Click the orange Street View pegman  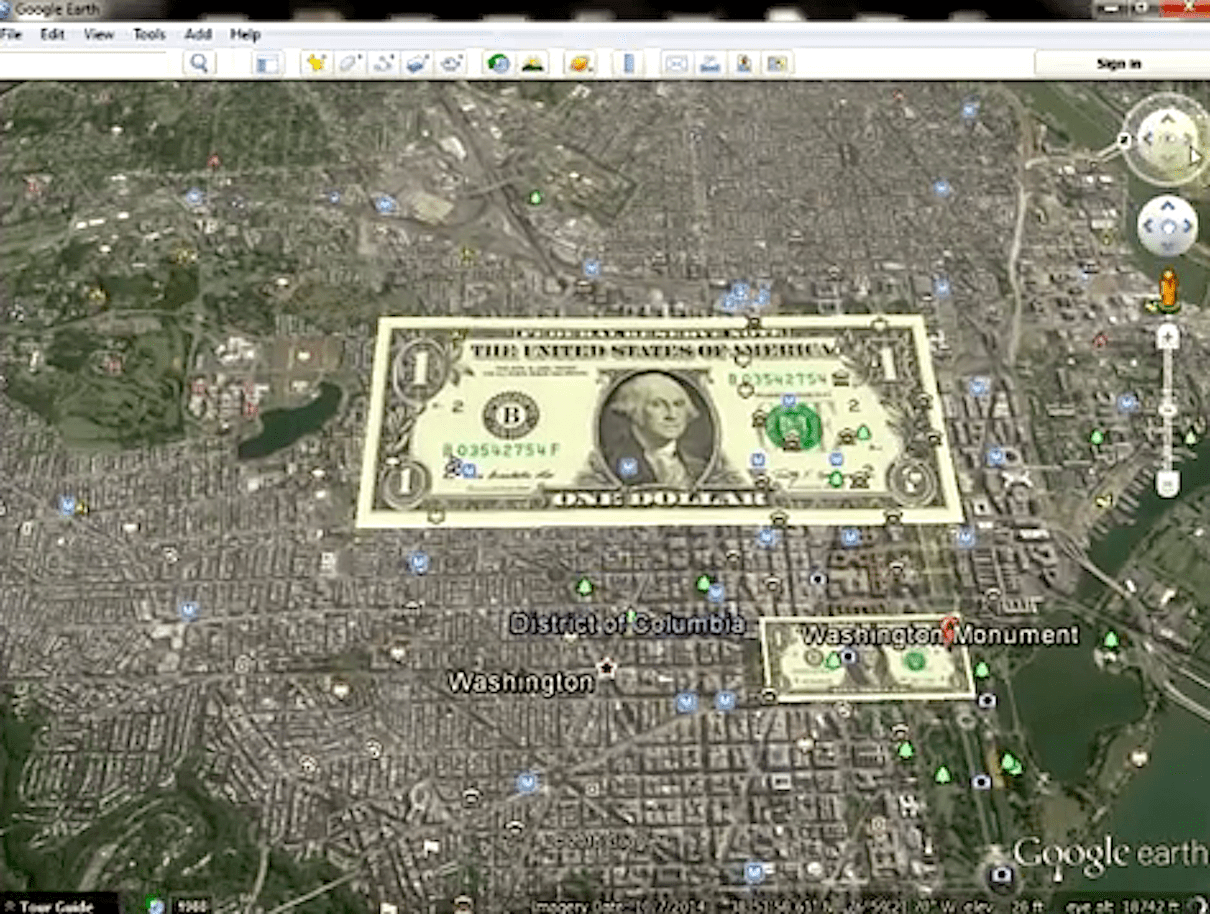tap(1167, 291)
